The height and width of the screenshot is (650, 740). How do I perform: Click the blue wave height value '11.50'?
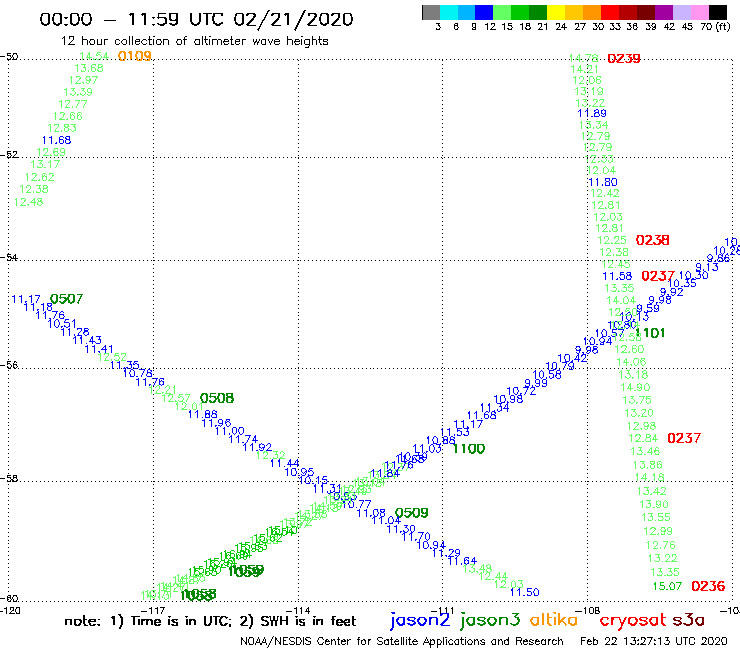point(525,592)
